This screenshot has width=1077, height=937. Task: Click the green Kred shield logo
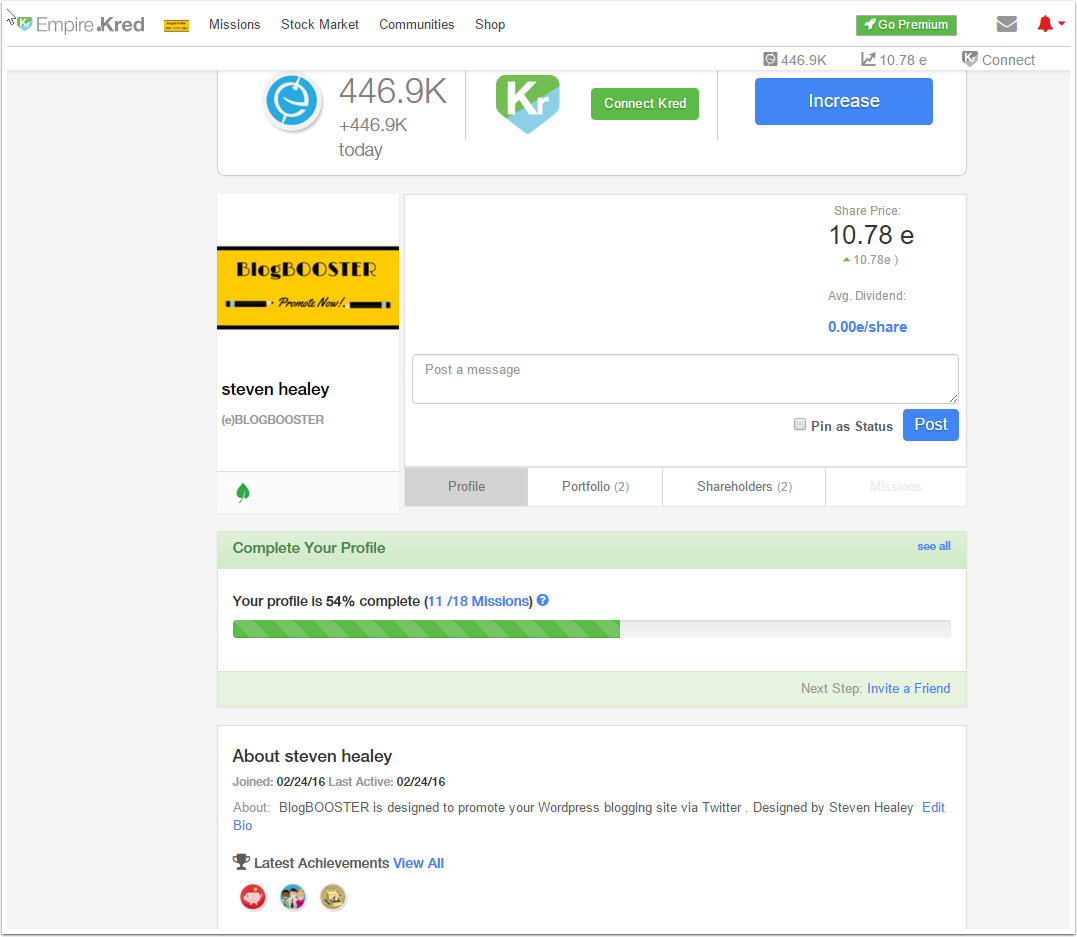pyautogui.click(x=527, y=104)
